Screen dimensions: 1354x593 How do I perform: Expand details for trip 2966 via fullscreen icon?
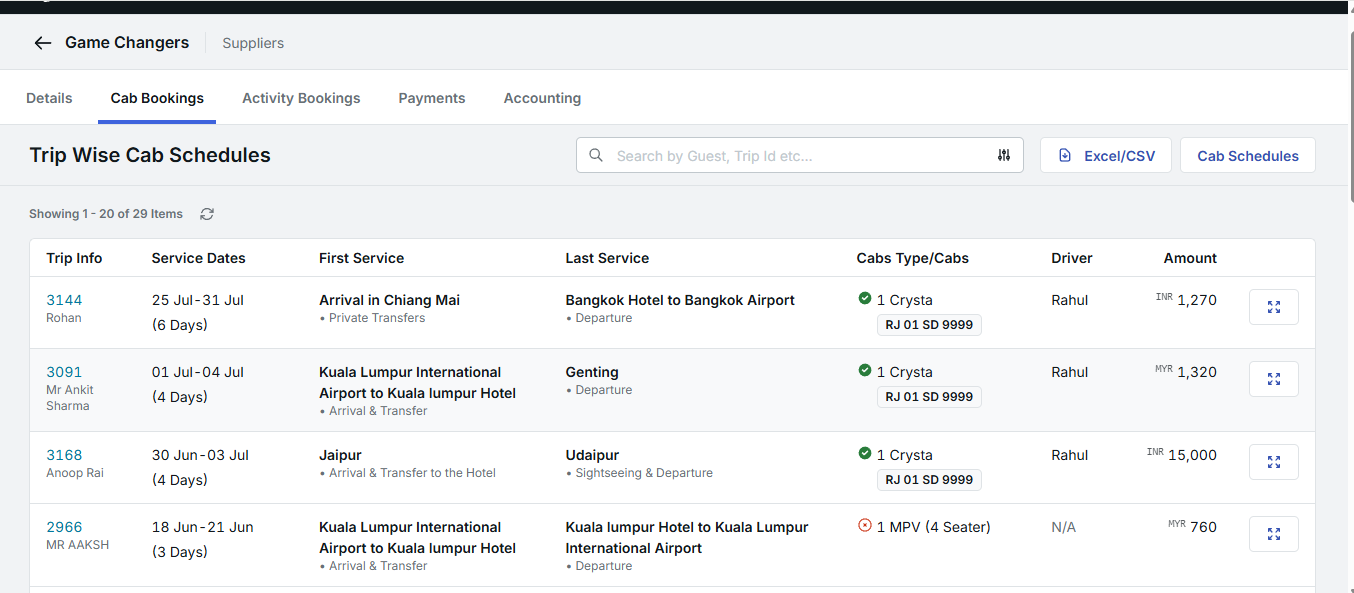(1273, 534)
